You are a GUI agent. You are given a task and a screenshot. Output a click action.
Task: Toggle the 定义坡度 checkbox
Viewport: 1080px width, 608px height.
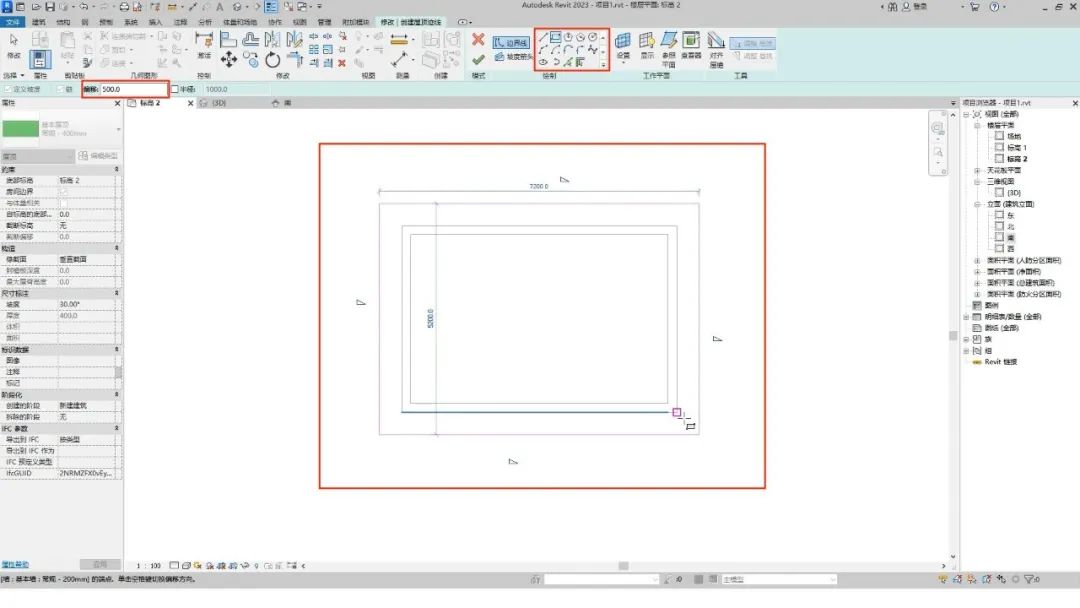pos(6,89)
